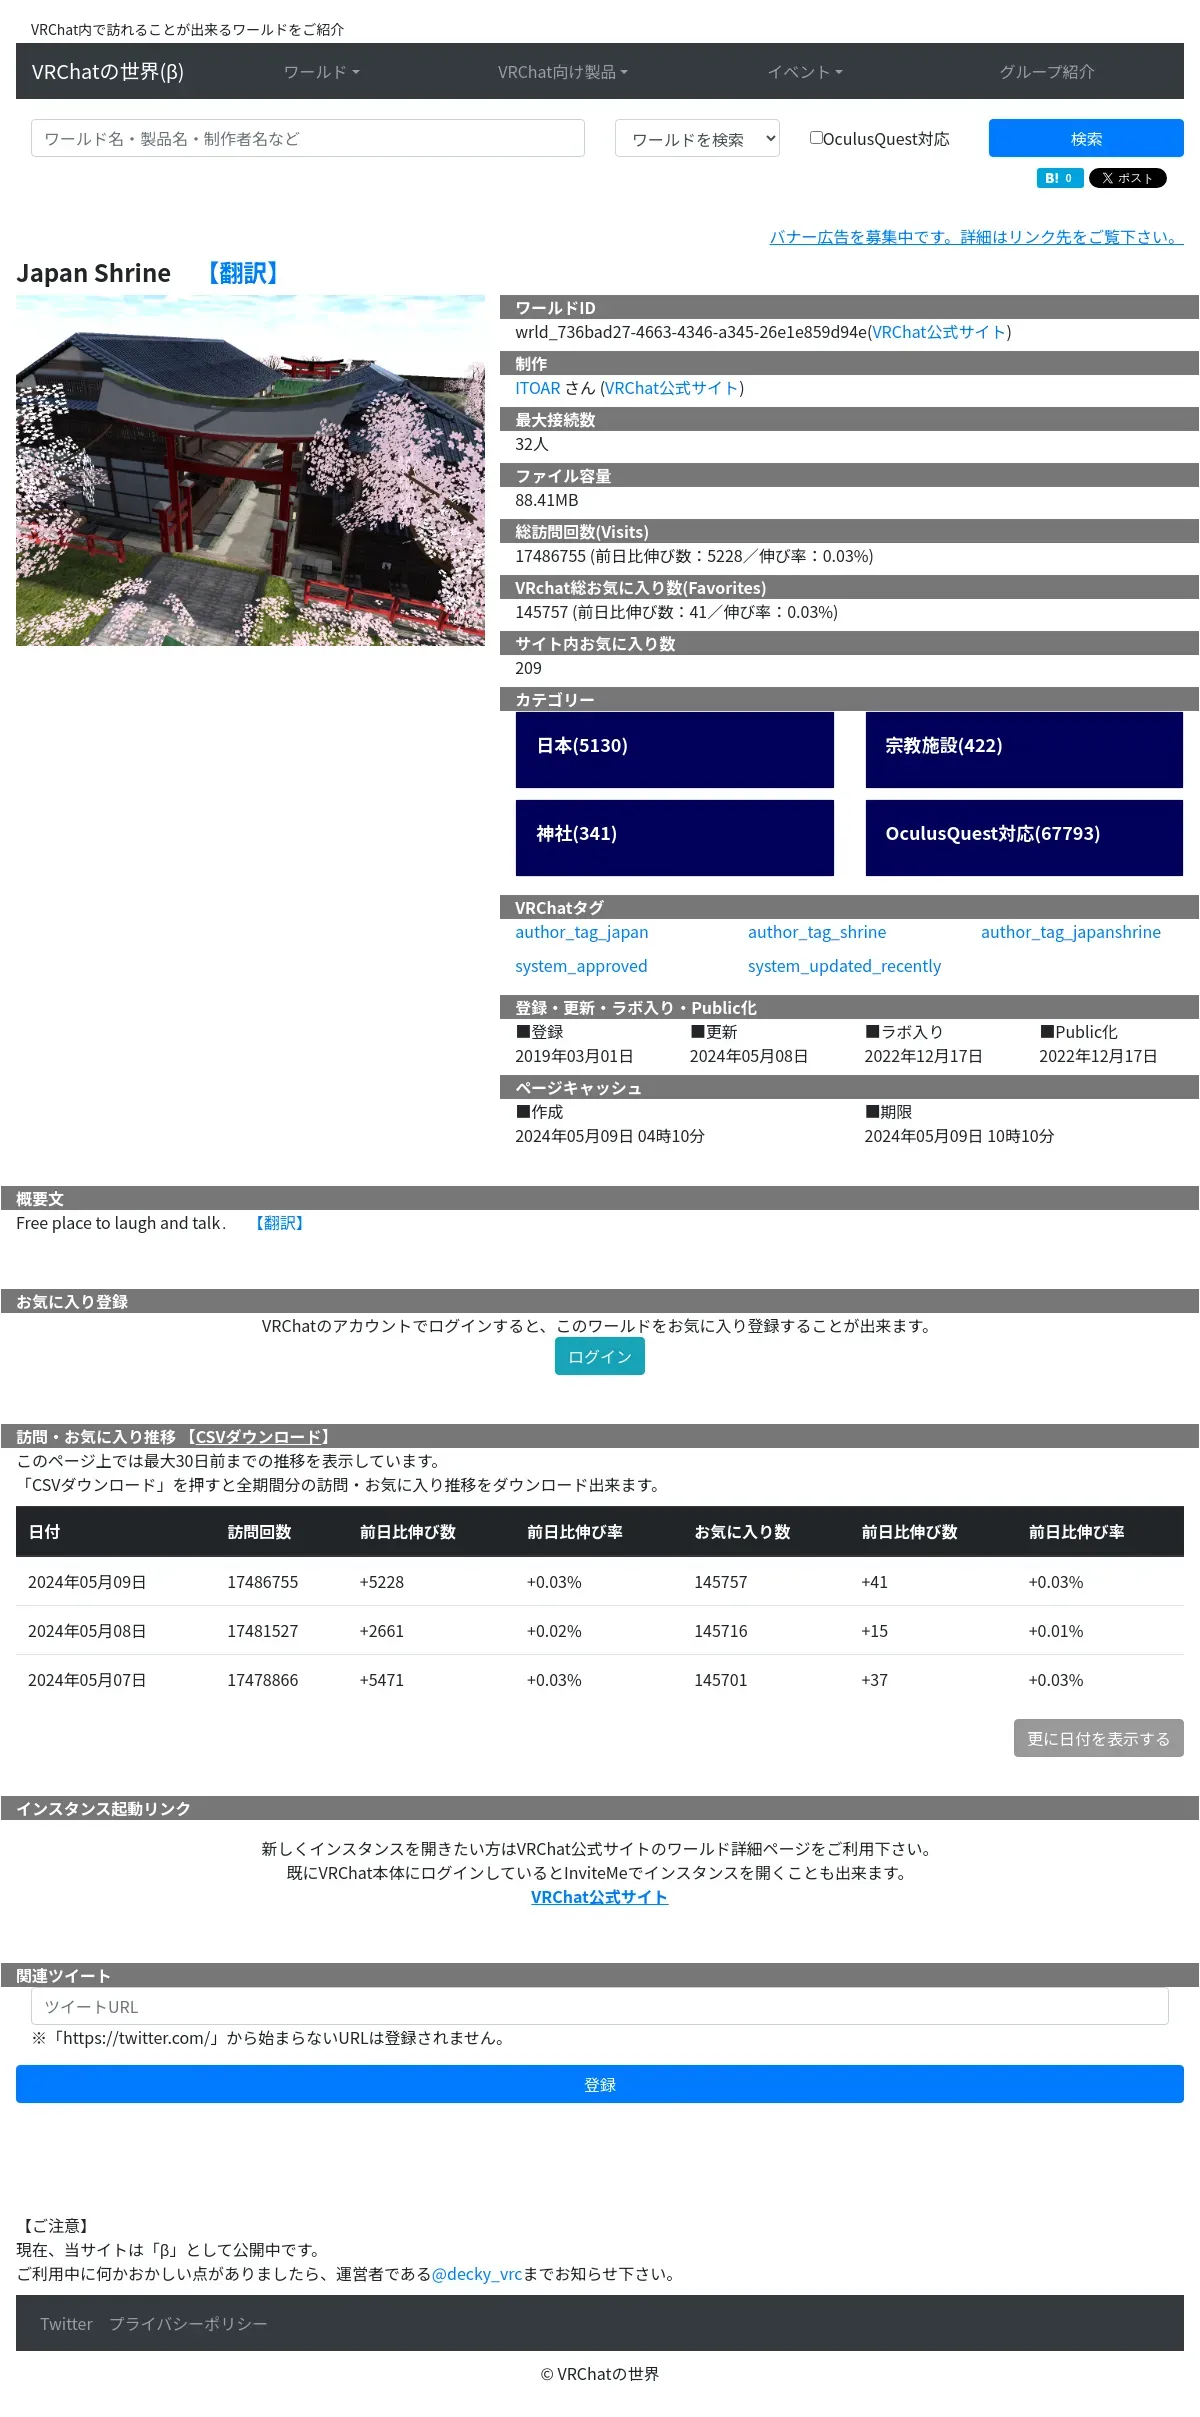Open VRChat公式サイト link beside world ID

(x=940, y=332)
